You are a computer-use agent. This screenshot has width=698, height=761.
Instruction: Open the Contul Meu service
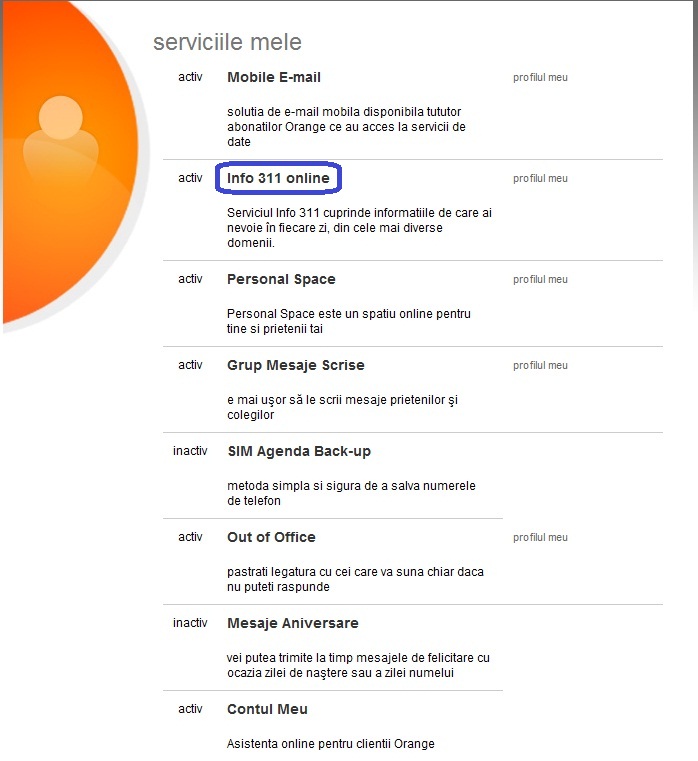[267, 709]
